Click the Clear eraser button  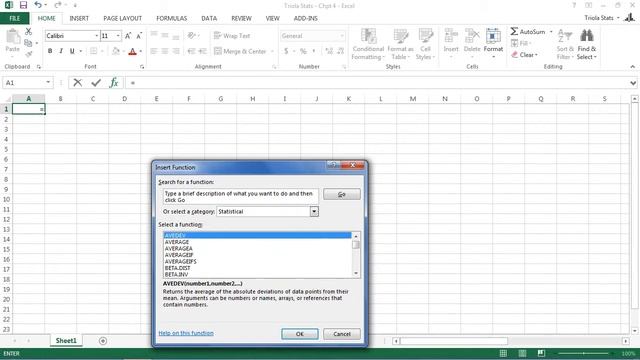click(524, 55)
